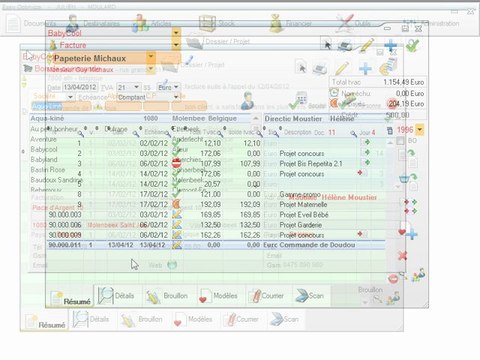
Task: Select Babyland in list
Action: click(x=44, y=159)
